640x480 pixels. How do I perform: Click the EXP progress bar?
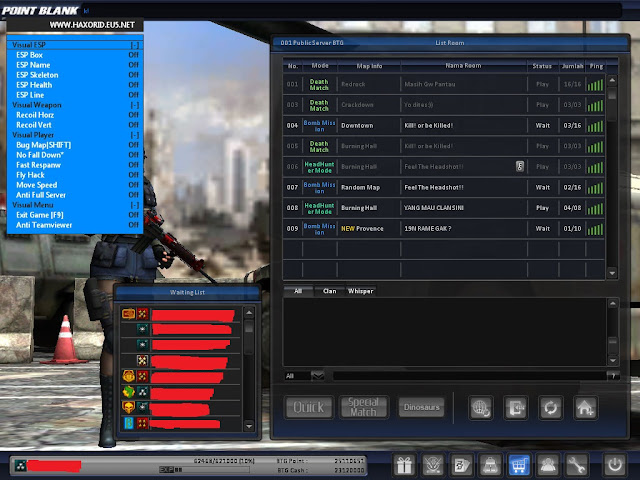pyautogui.click(x=204, y=470)
